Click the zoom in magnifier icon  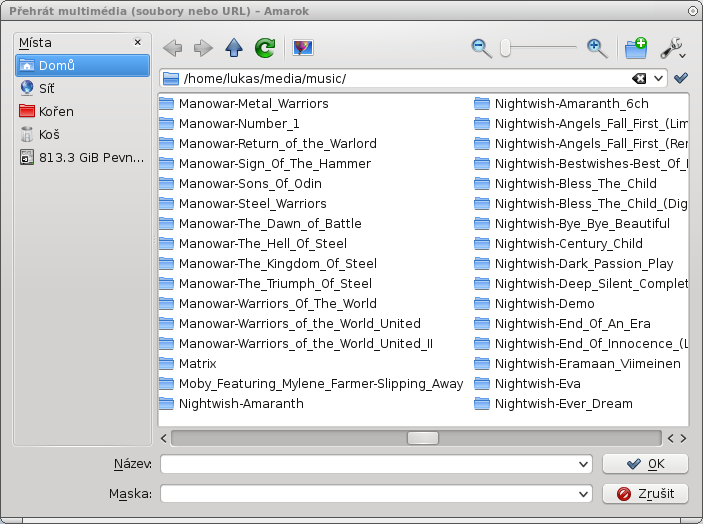[597, 48]
